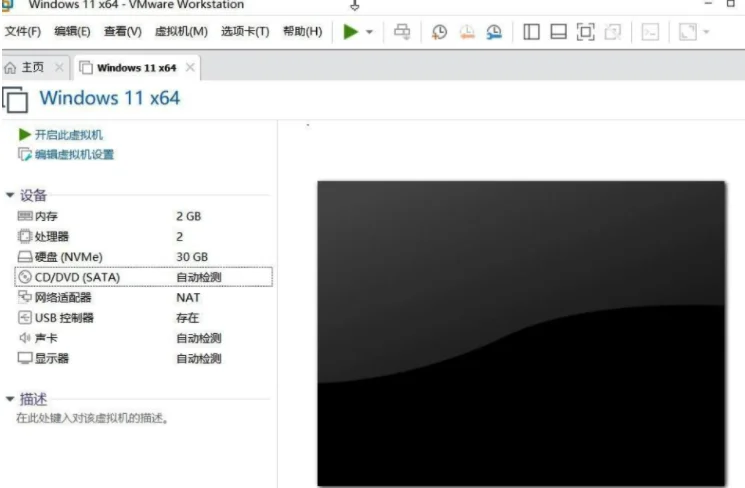This screenshot has height=488, width=745.
Task: Click the take snapshot clock icon
Action: pyautogui.click(x=439, y=32)
